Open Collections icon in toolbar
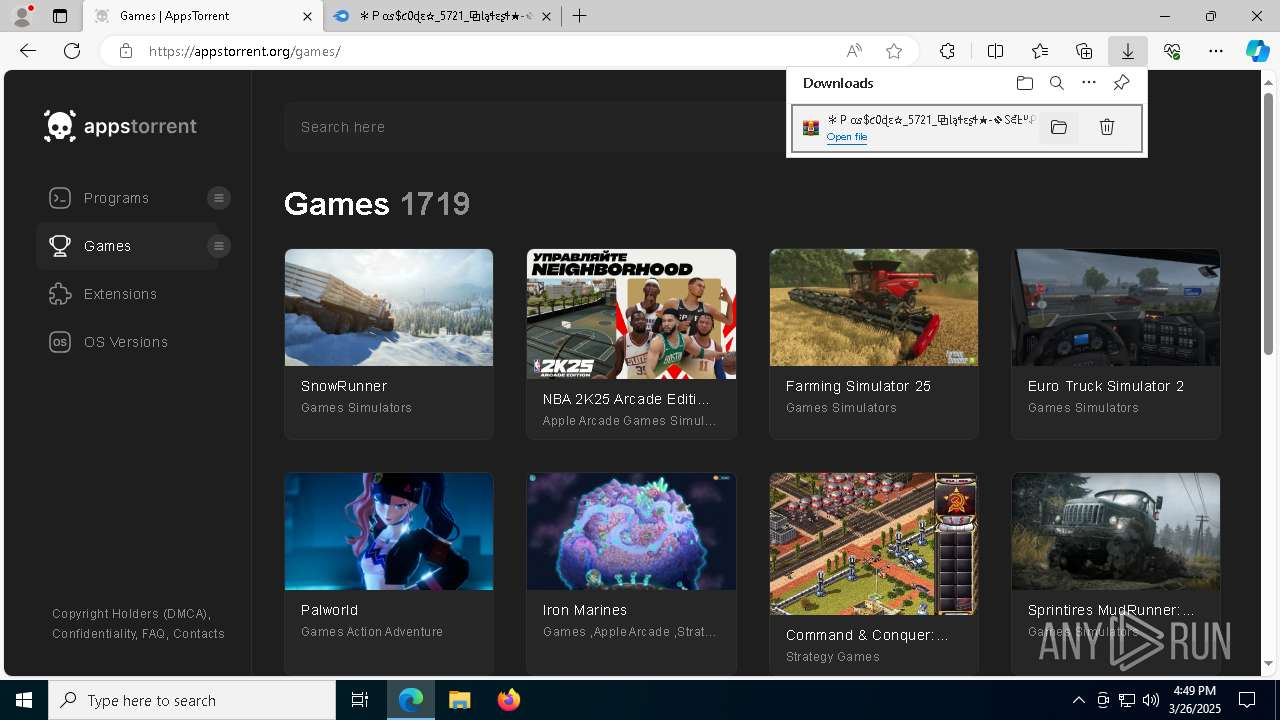 point(1084,51)
